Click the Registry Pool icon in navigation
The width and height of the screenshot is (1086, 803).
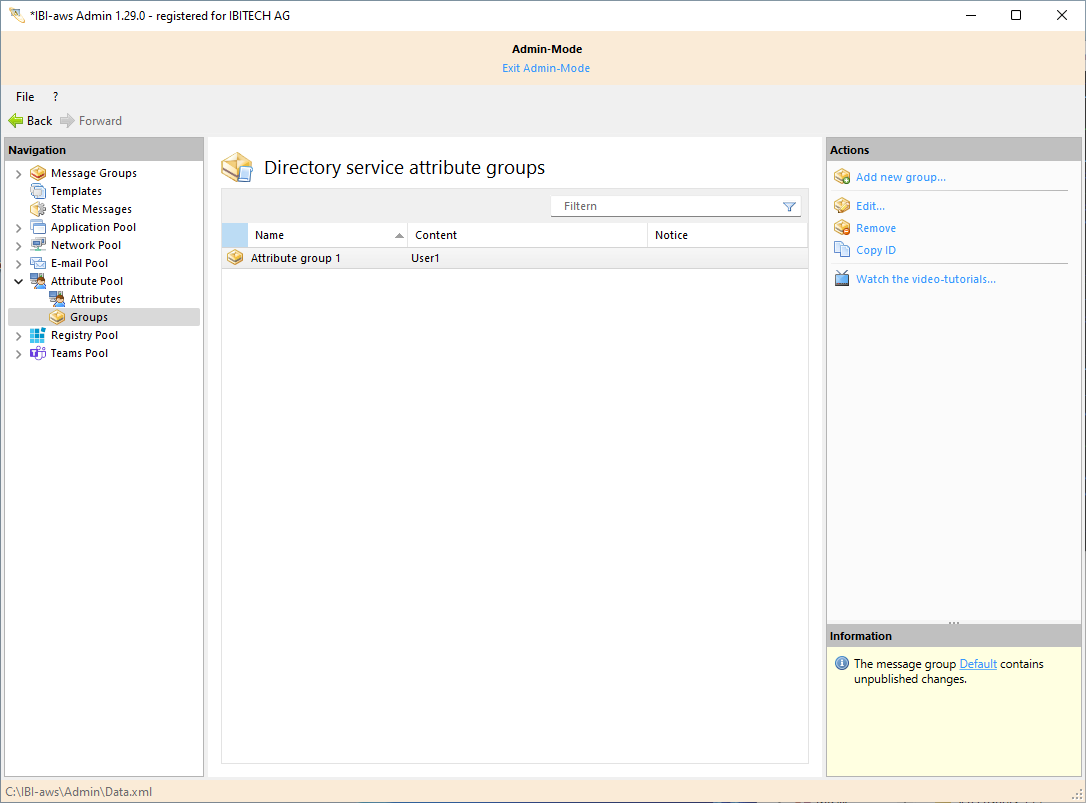pos(38,335)
